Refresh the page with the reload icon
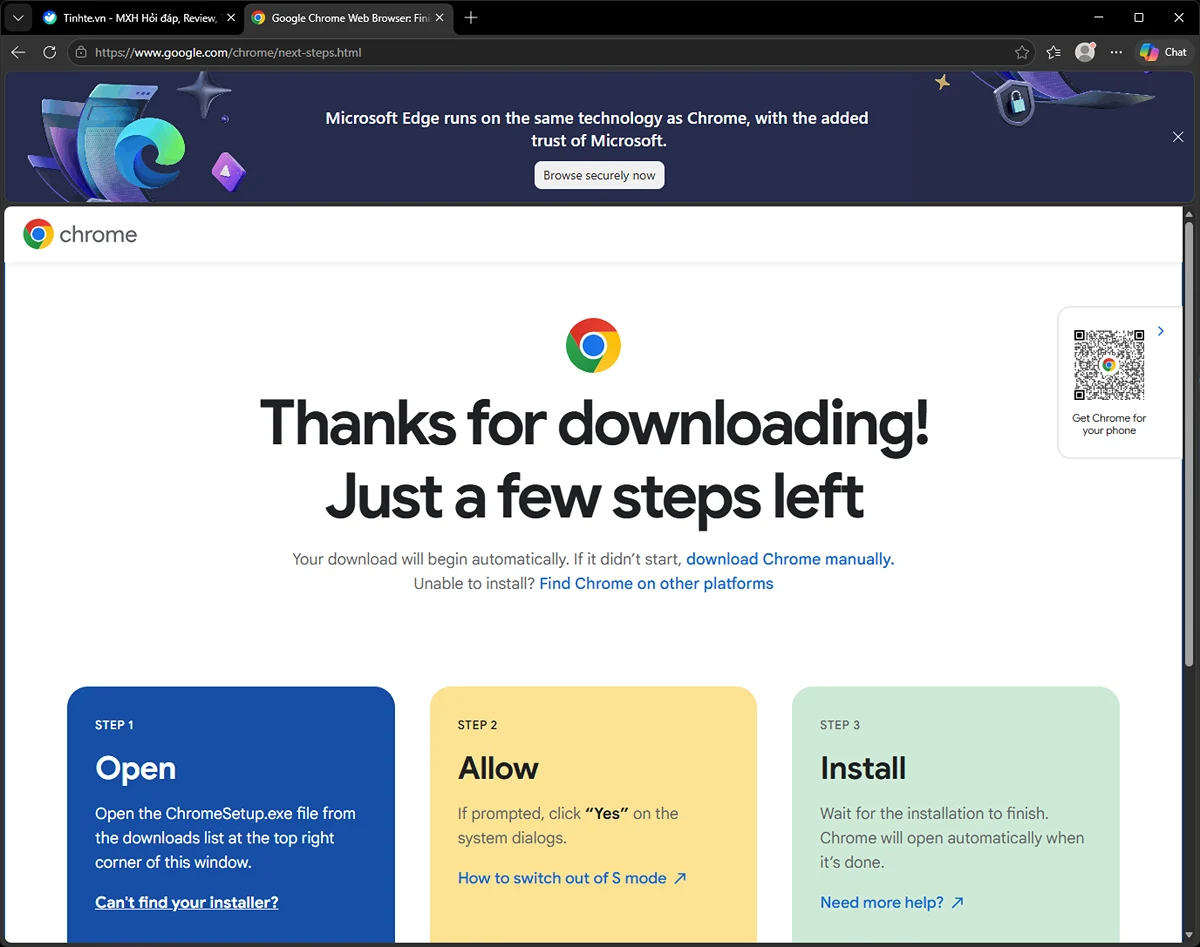This screenshot has width=1200, height=947. click(x=49, y=52)
